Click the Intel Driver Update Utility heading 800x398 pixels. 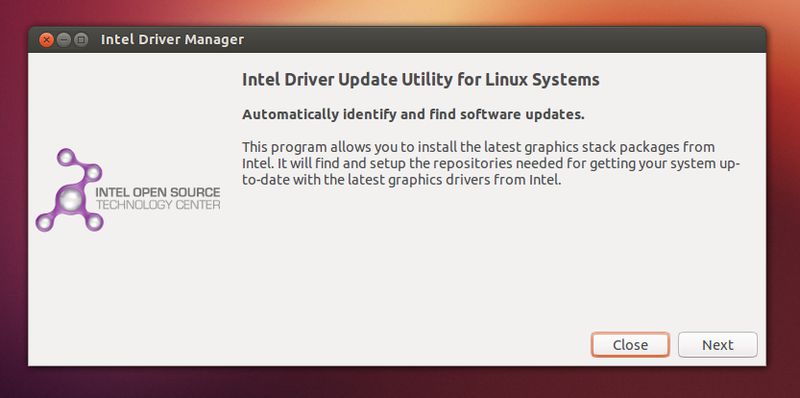coord(420,80)
